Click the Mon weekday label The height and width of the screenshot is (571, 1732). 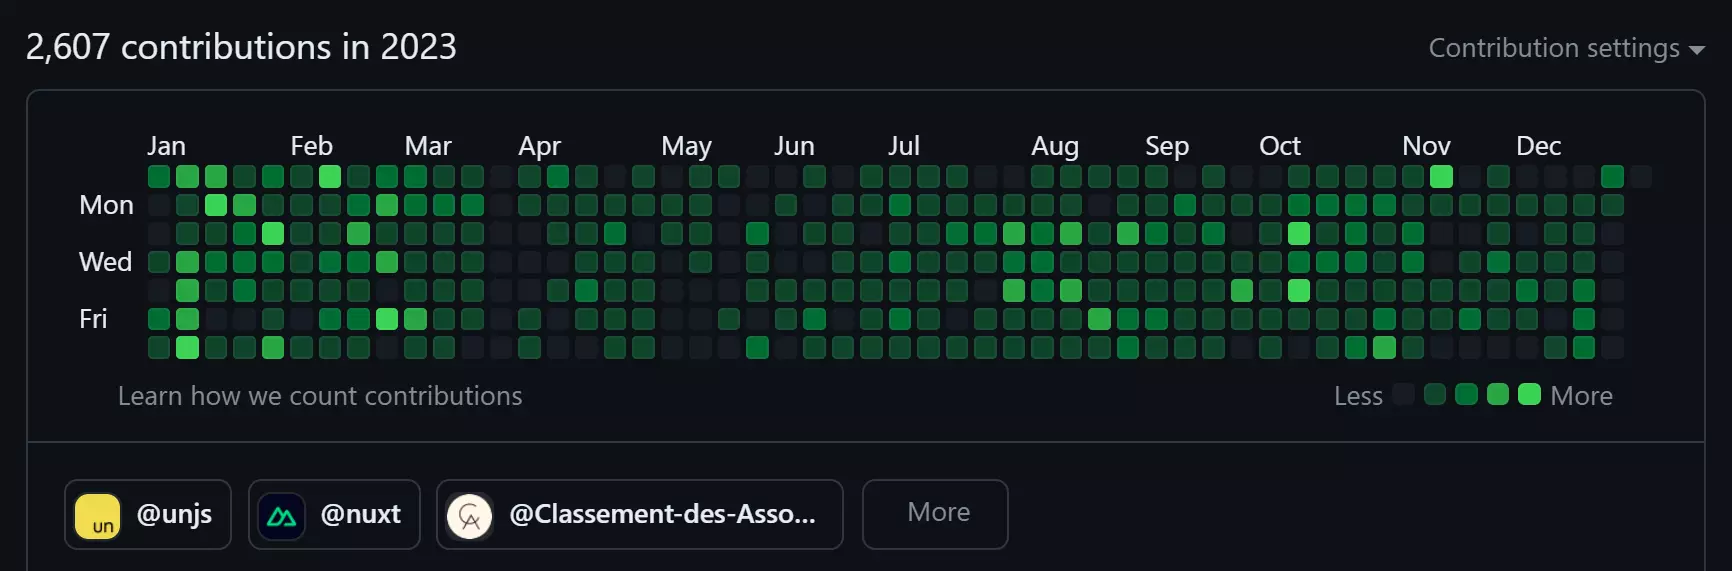106,205
